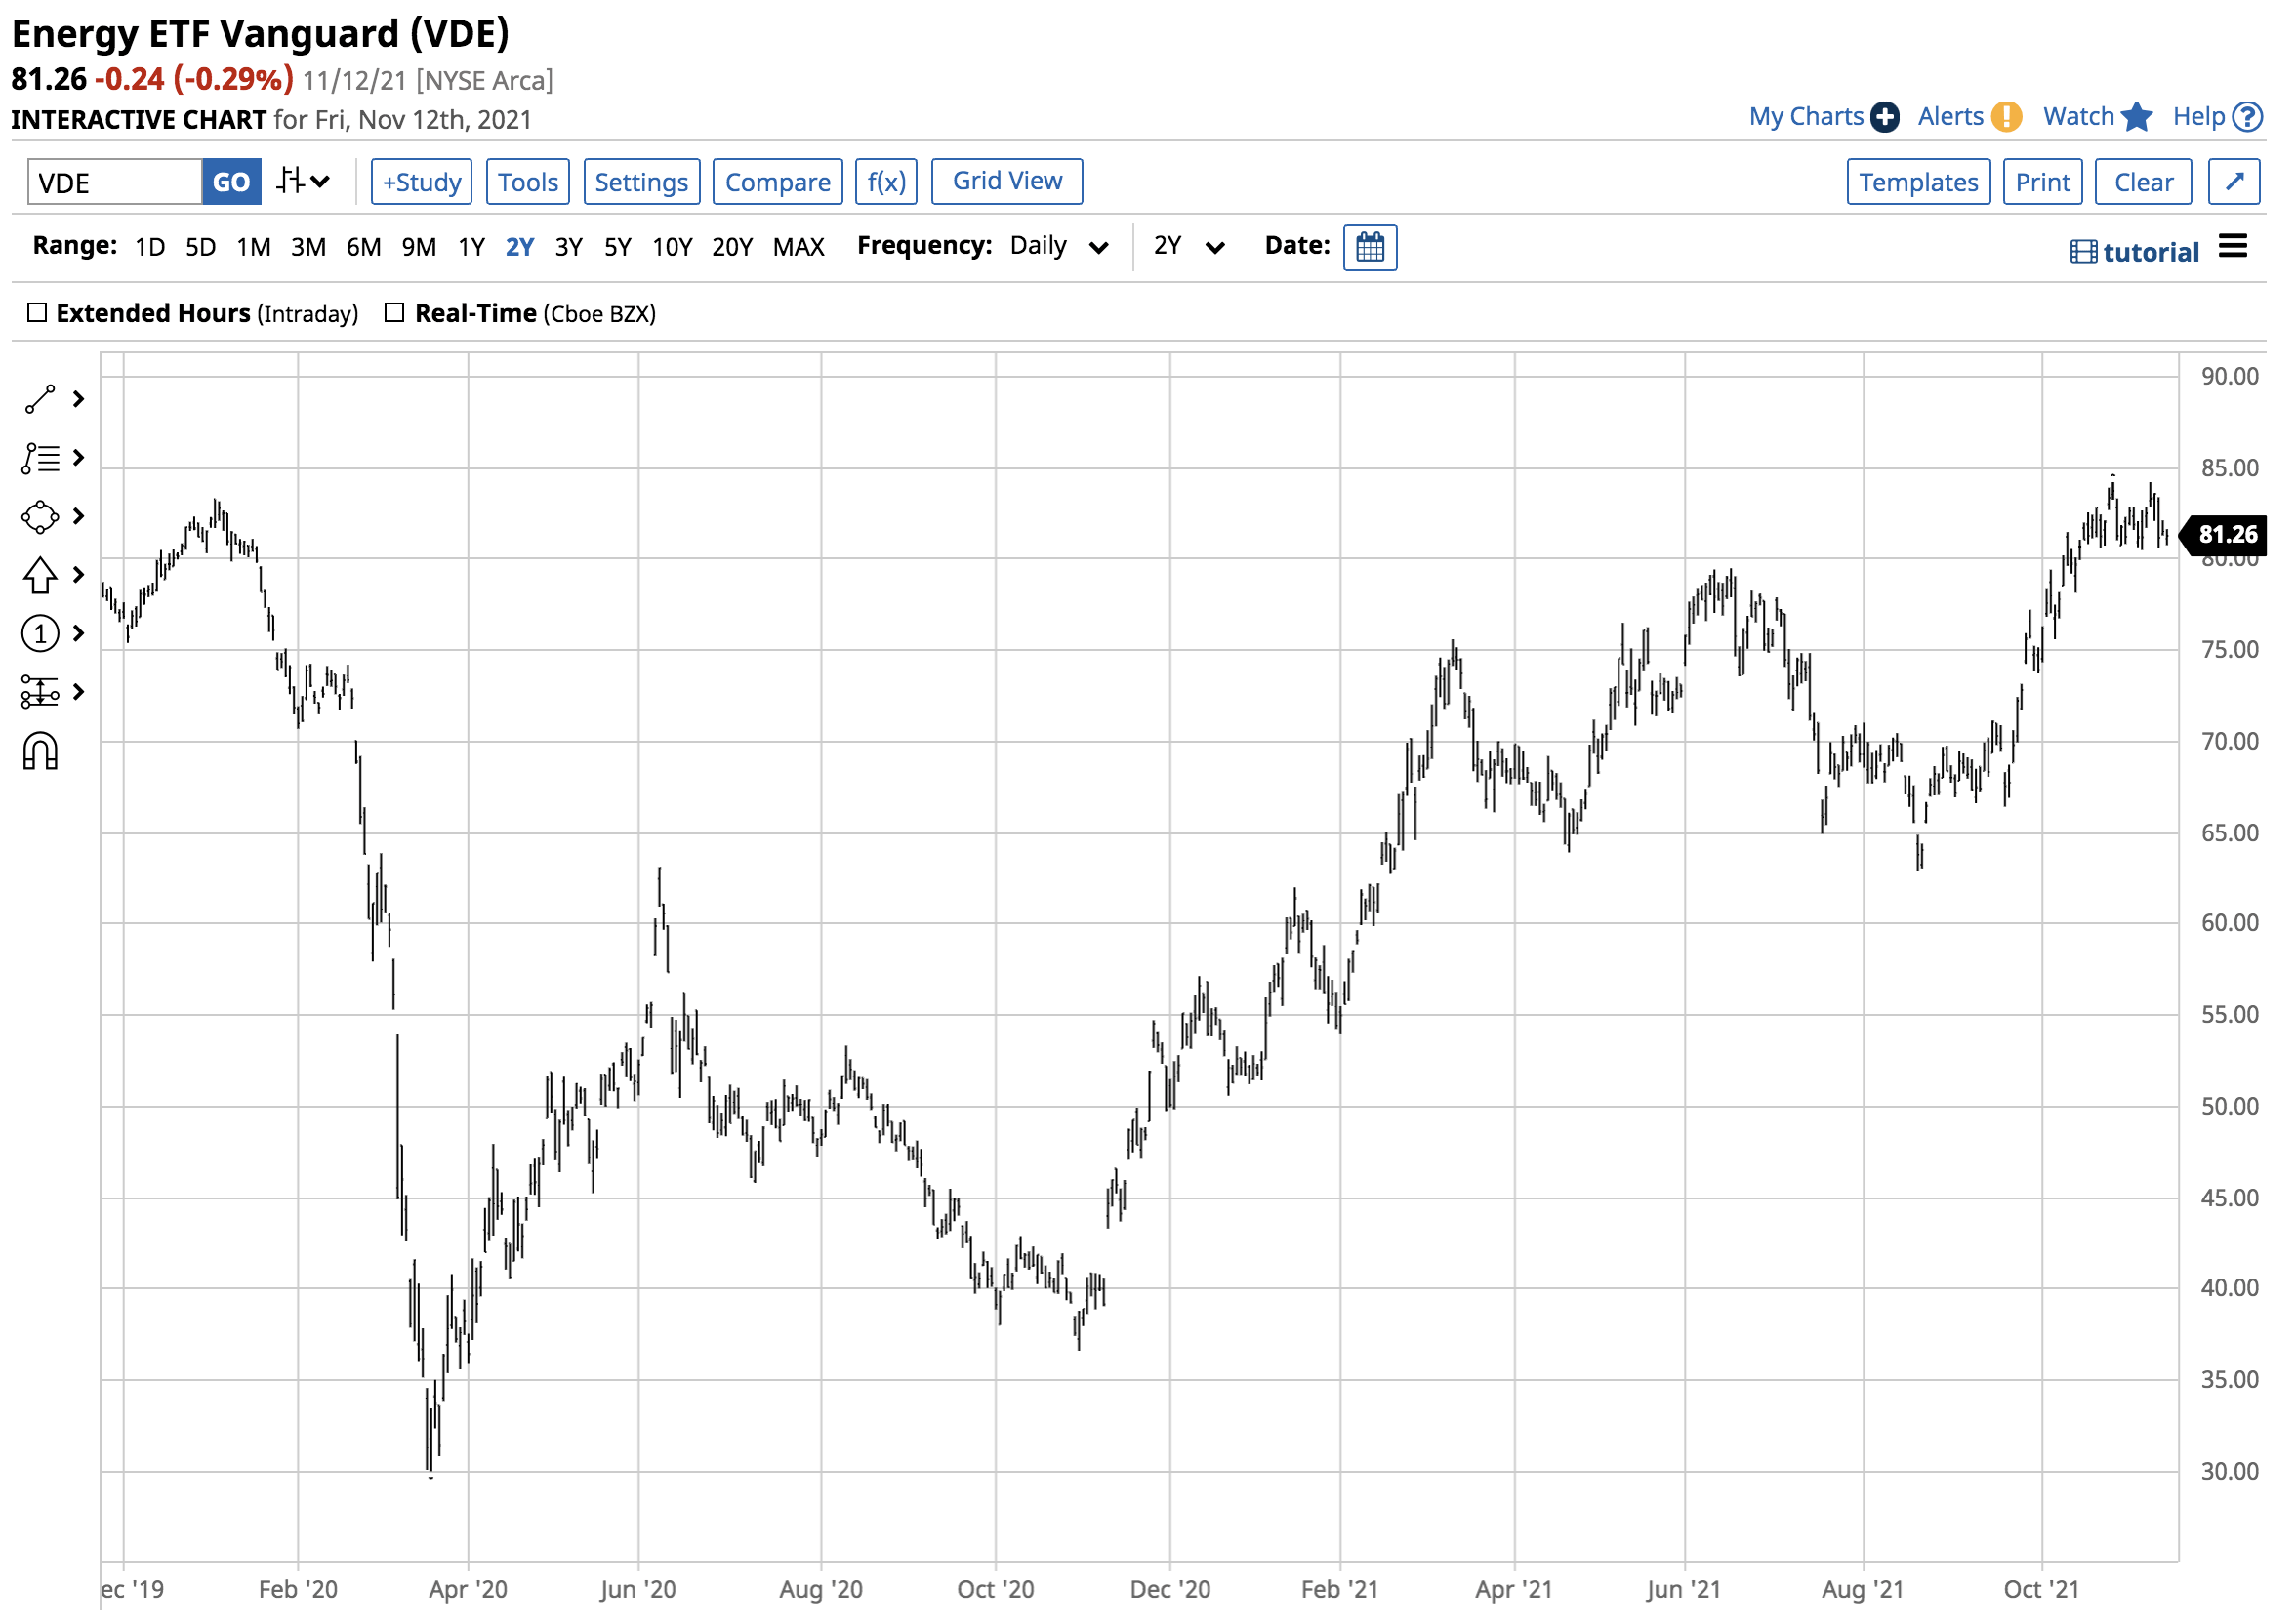This screenshot has width=2296, height=1624.
Task: Click the 90.00 price axis label
Action: pos(2231,377)
